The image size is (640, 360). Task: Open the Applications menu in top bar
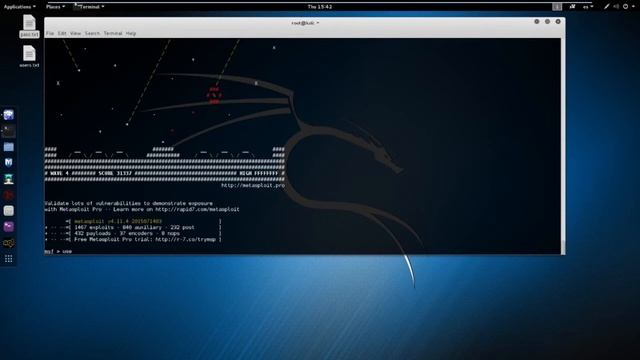point(19,7)
